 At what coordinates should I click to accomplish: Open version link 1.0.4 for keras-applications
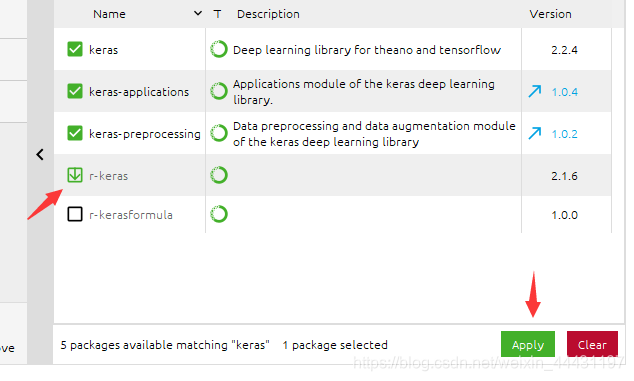tap(564, 92)
